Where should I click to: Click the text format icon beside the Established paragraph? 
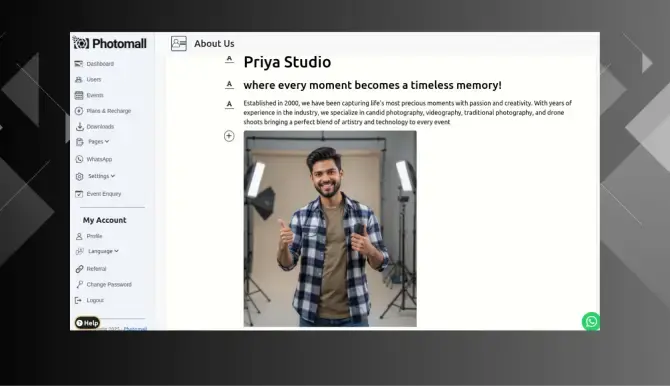[x=229, y=104]
